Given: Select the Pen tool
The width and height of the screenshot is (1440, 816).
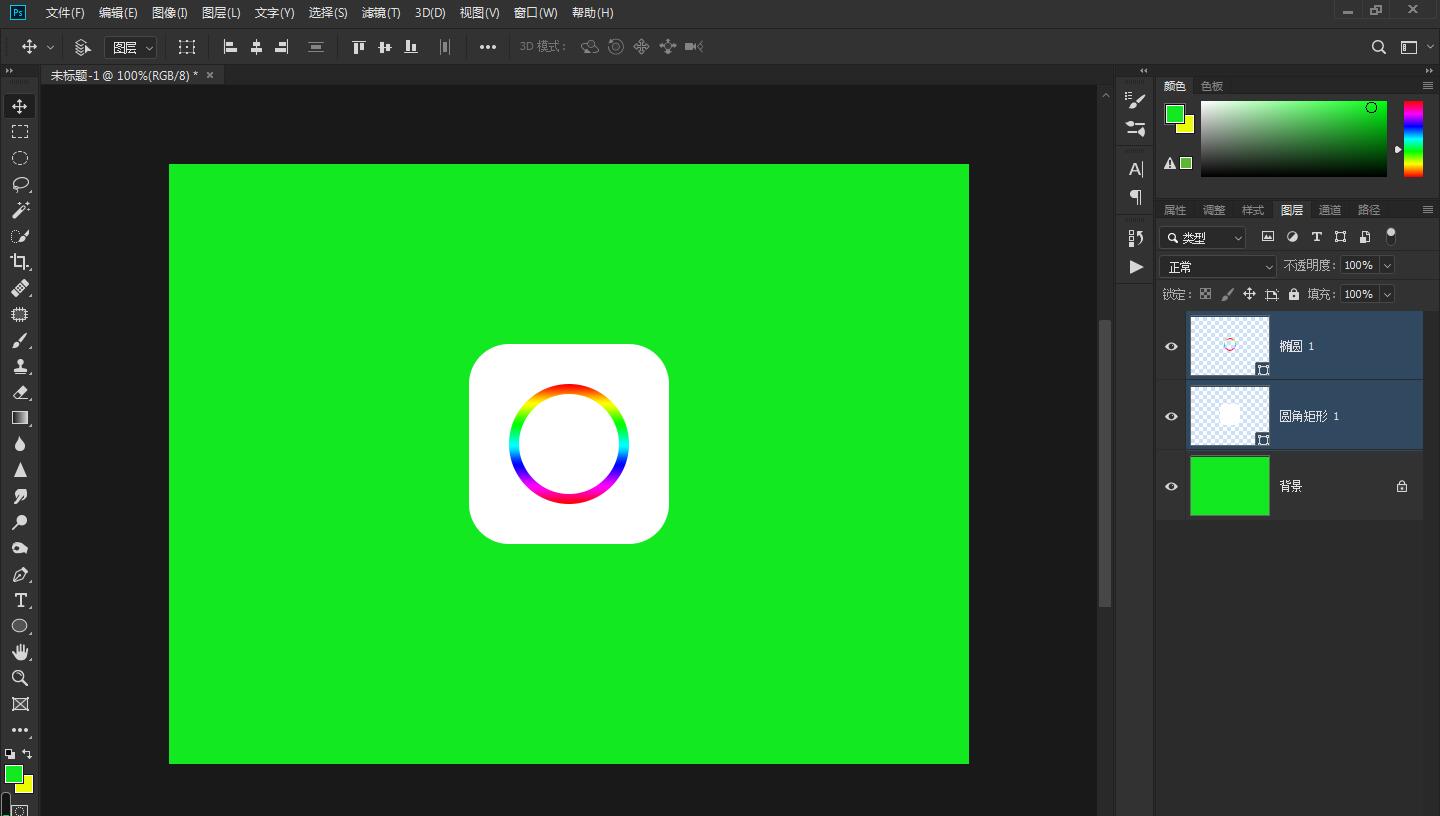Looking at the screenshot, I should point(19,574).
